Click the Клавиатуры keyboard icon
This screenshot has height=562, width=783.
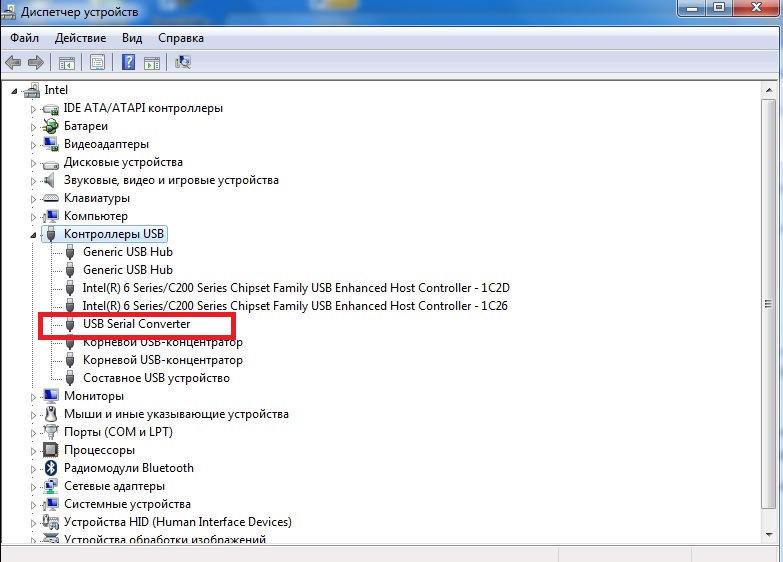point(50,198)
